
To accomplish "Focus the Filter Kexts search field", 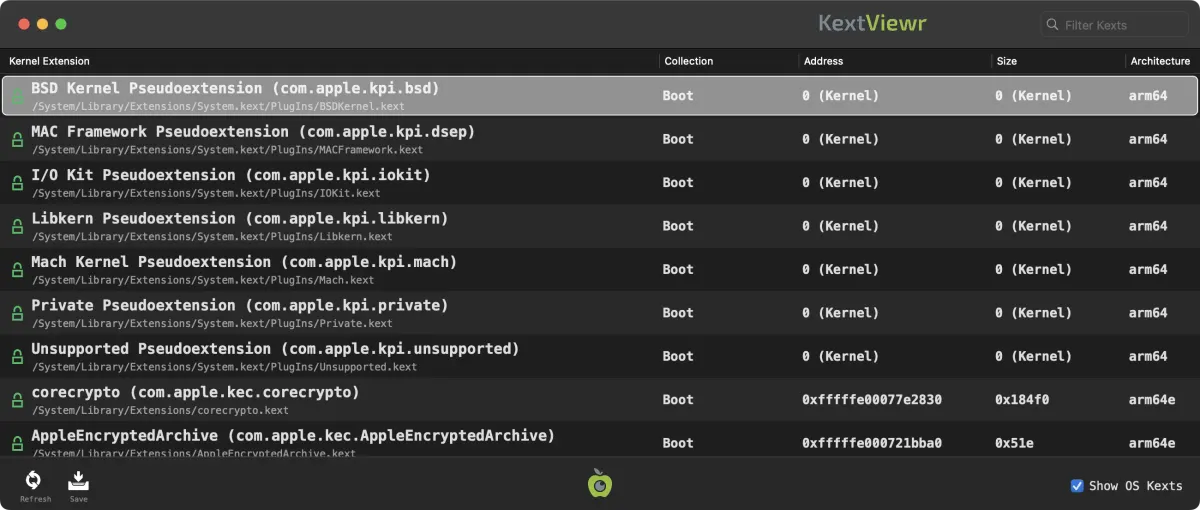I will tap(1114, 25).
